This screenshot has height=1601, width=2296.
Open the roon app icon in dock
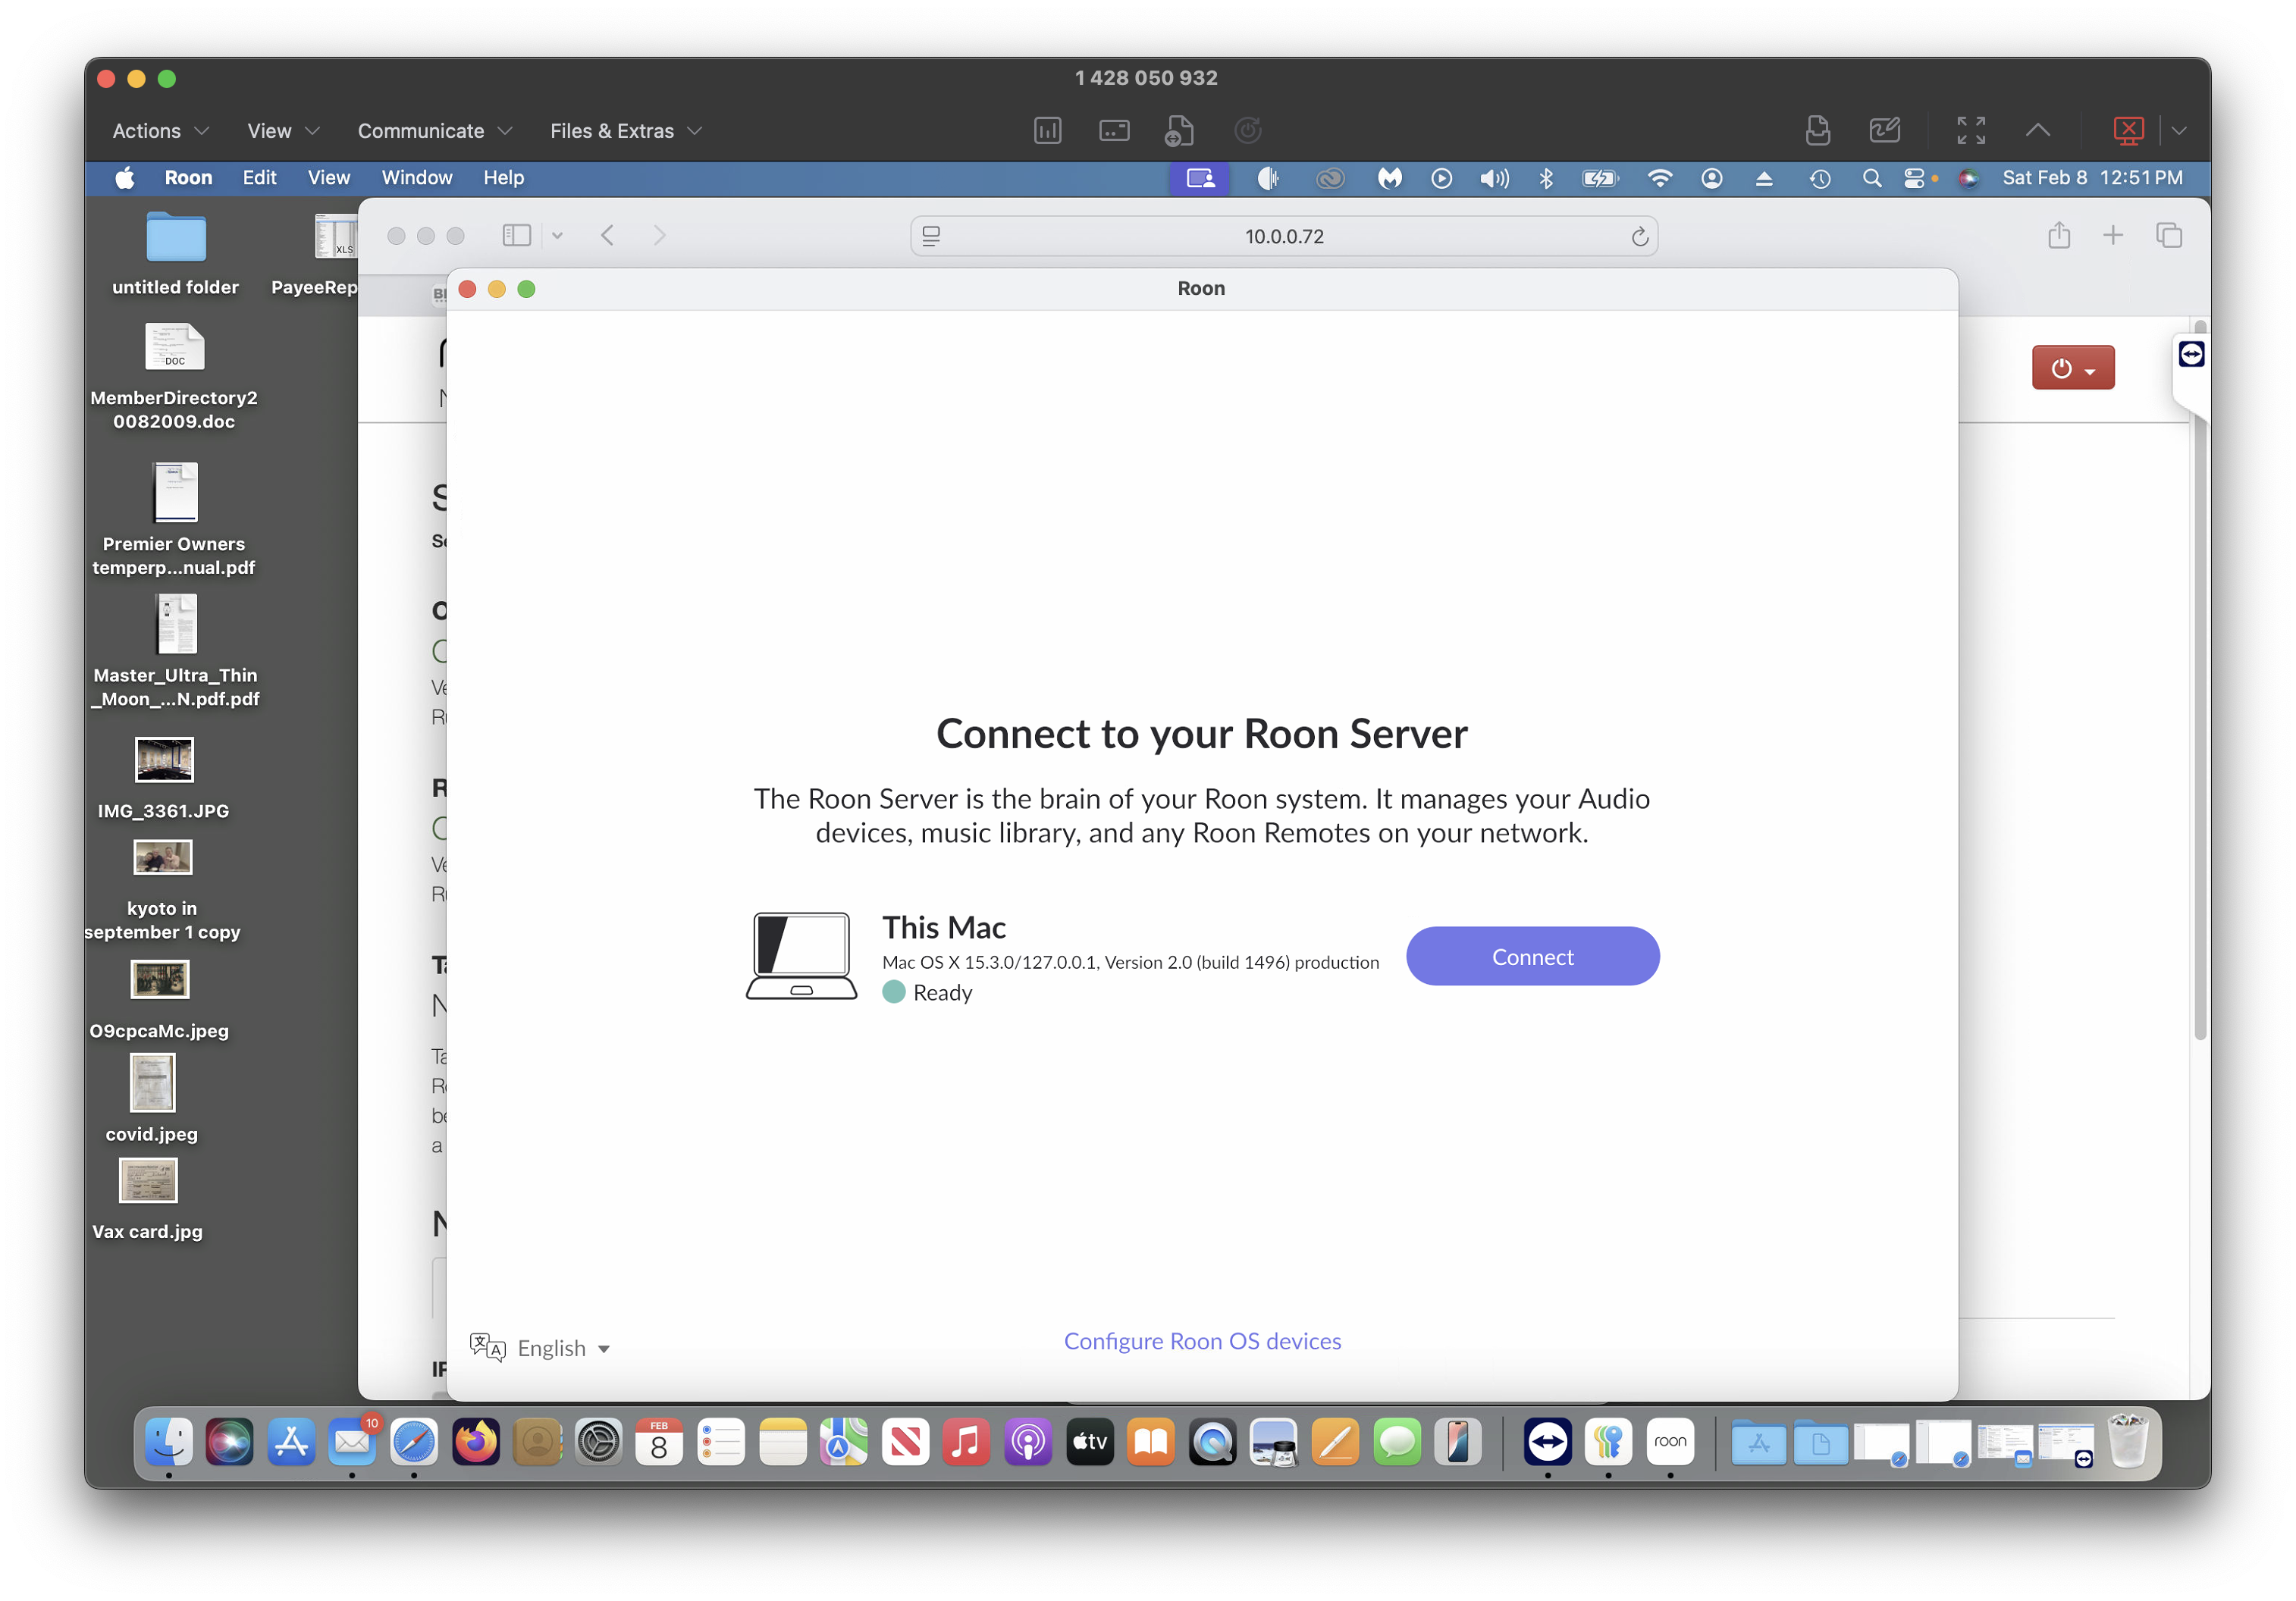(1670, 1442)
